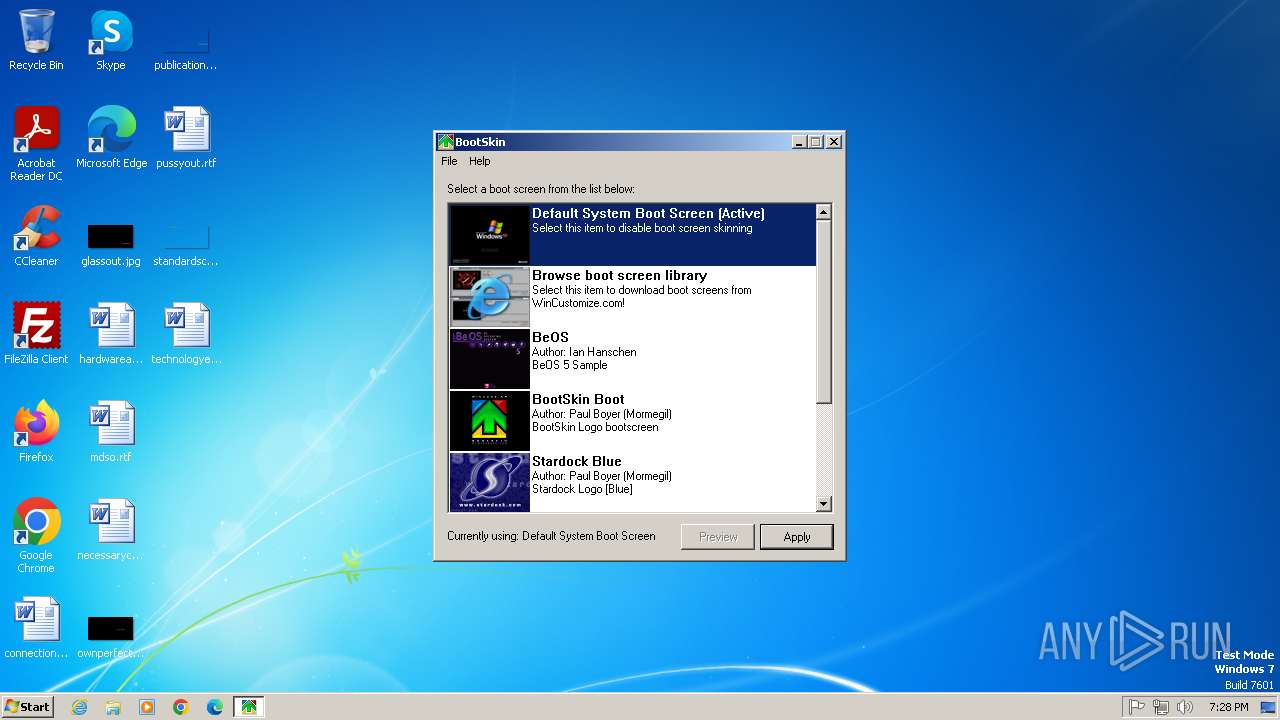Click 'Currently using: Default System Boot Screen' status text

click(551, 536)
